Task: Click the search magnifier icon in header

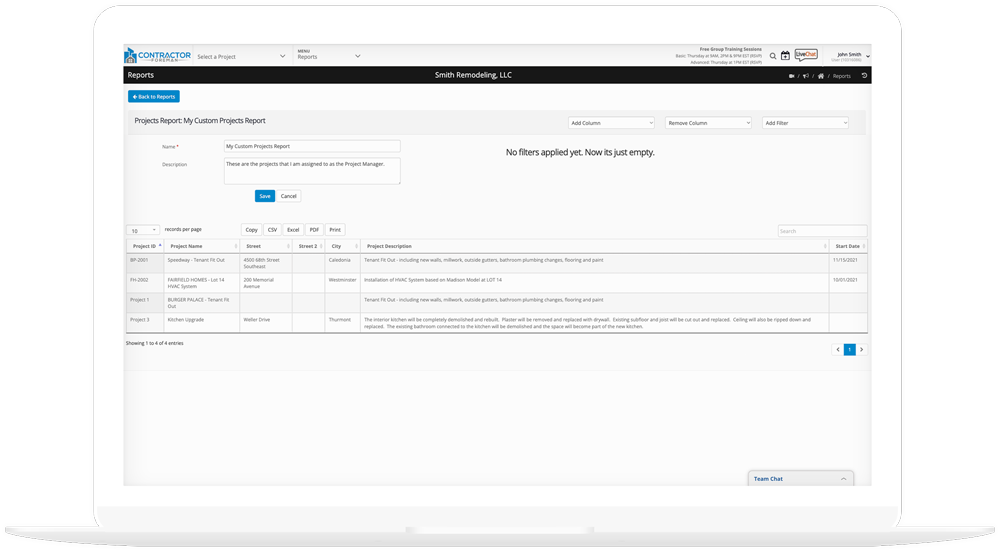Action: coord(773,56)
